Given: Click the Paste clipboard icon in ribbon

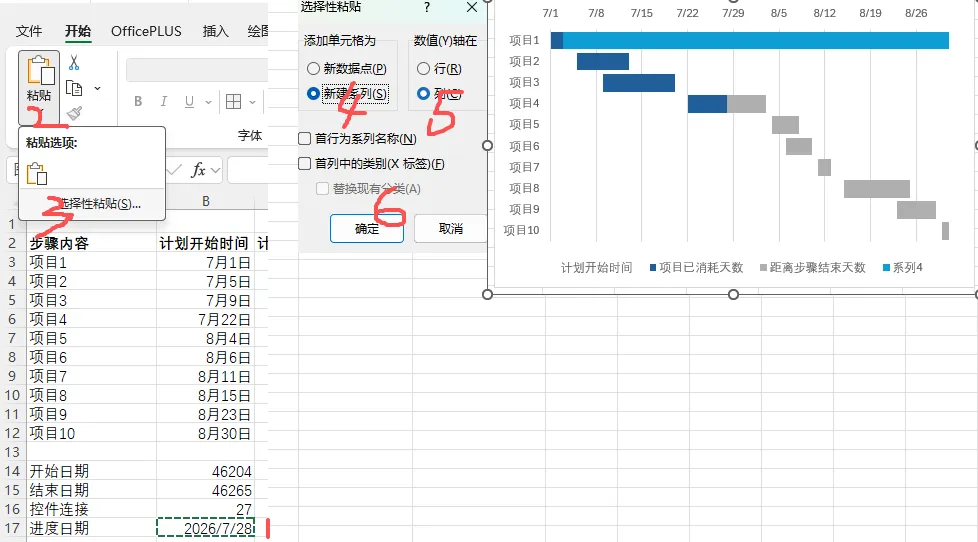Looking at the screenshot, I should 40,70.
